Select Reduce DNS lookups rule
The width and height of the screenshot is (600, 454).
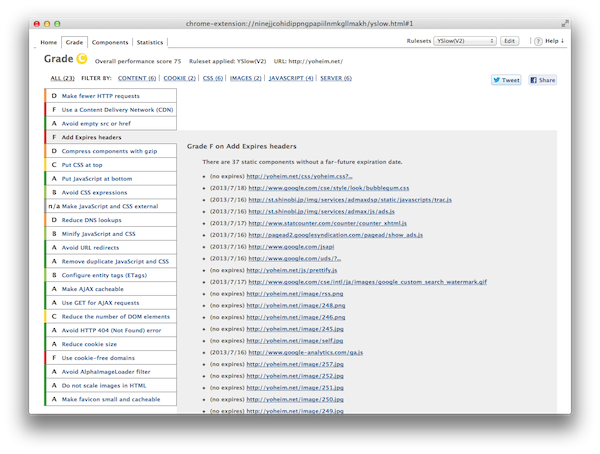click(x=111, y=220)
